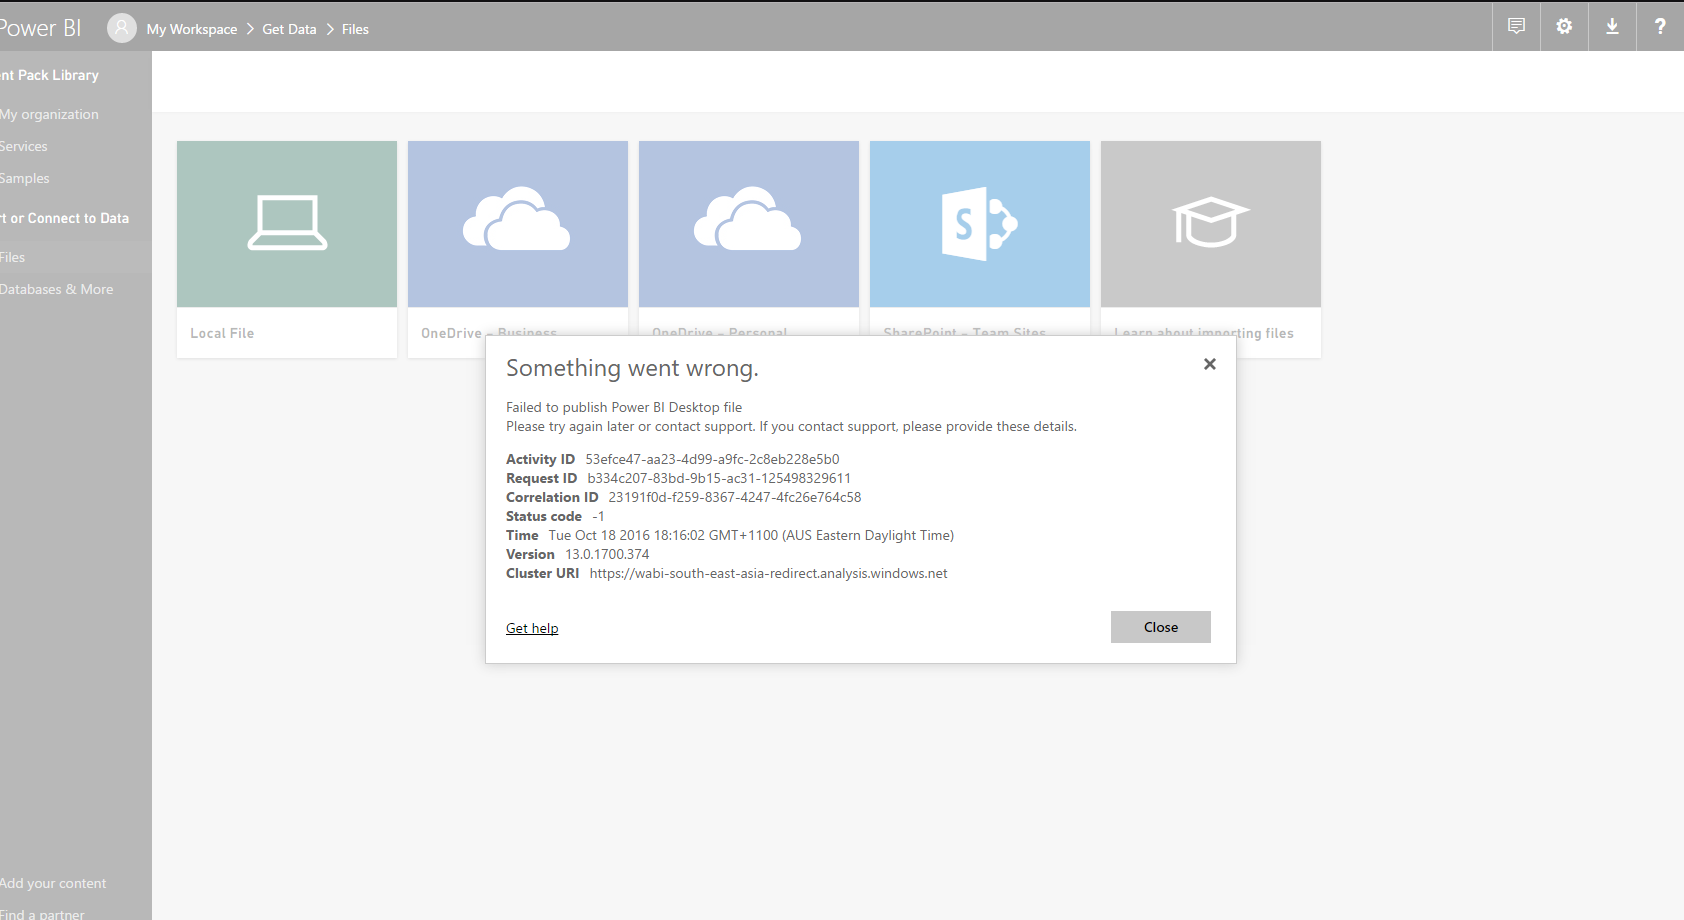This screenshot has width=1684, height=920.
Task: Click Find a partner link
Action: pyautogui.click(x=42, y=914)
